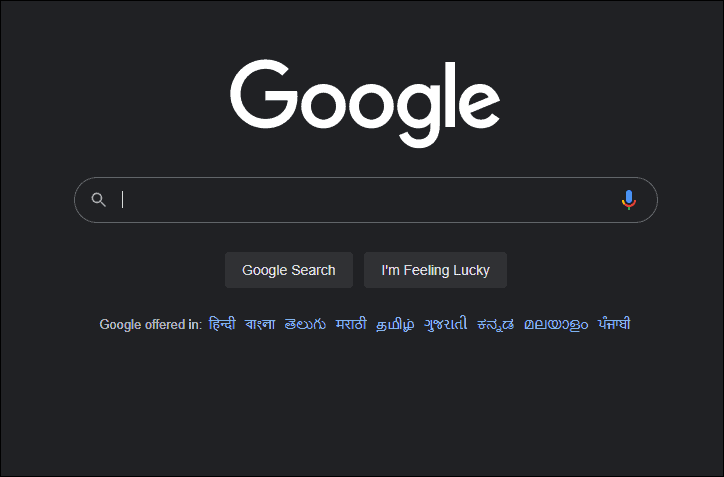Select the Marathi (मराठी) language link

[x=351, y=324]
